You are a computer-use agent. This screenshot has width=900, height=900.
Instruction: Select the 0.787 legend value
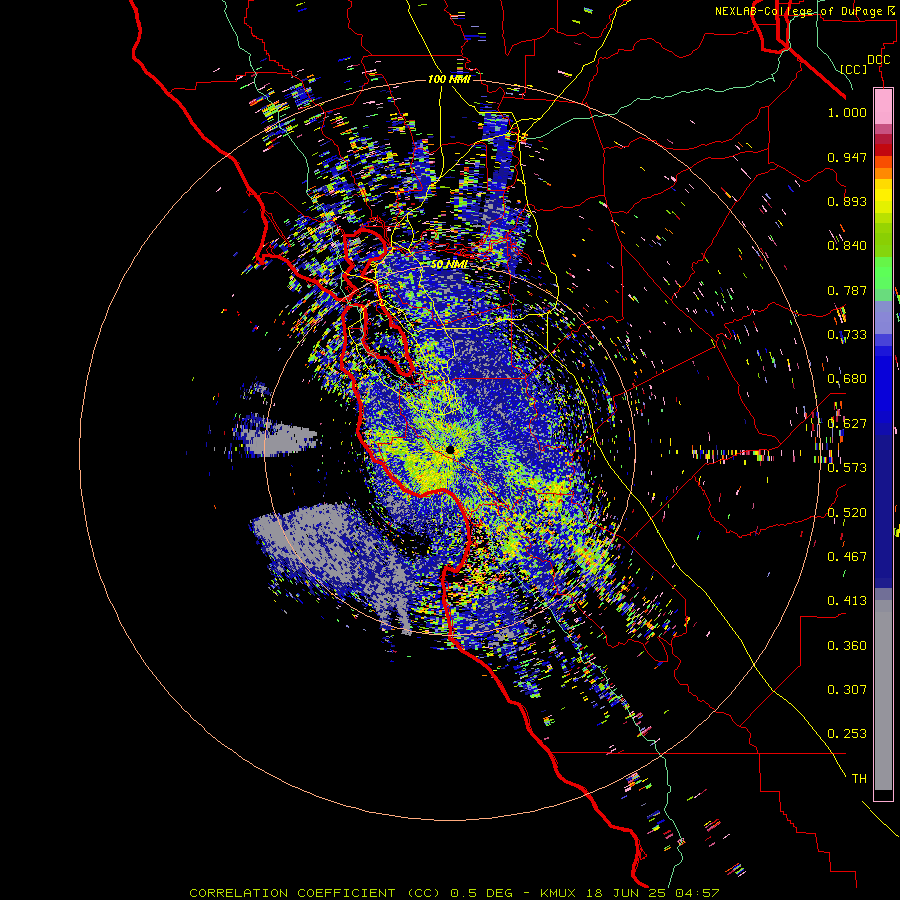pos(847,290)
